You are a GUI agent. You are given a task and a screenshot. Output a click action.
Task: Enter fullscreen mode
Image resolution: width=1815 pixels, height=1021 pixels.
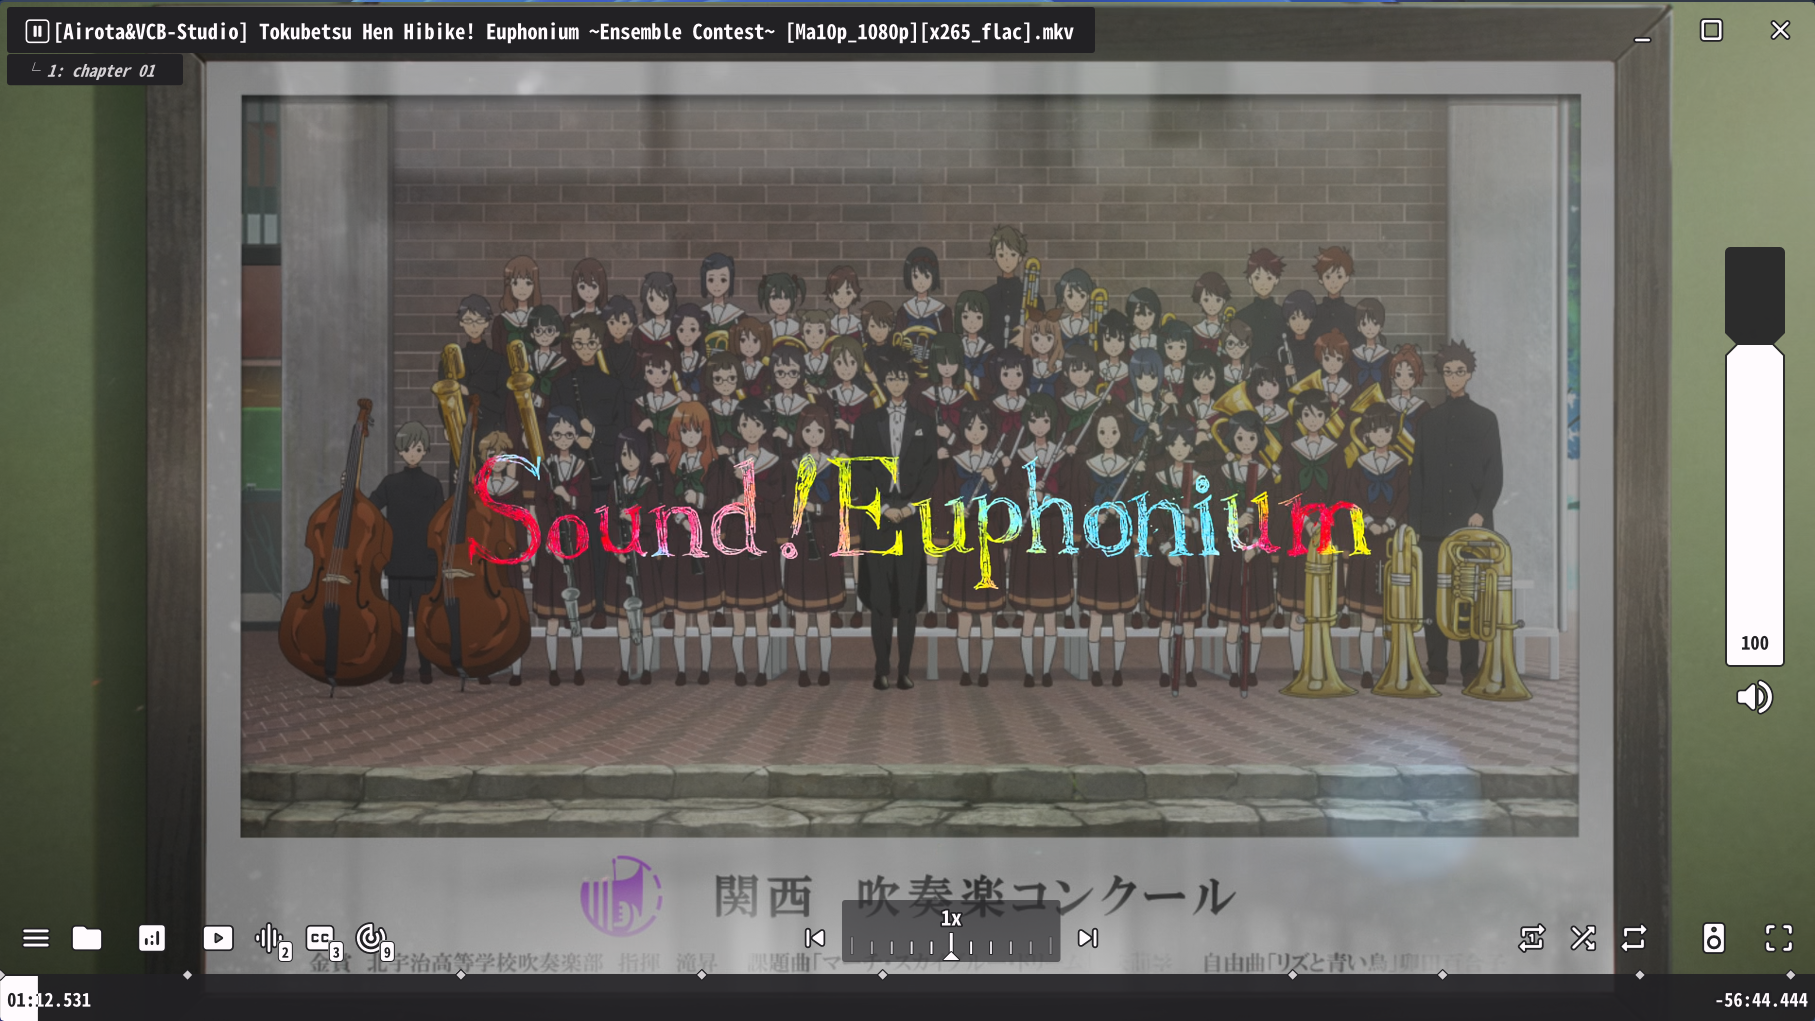pyautogui.click(x=1779, y=938)
